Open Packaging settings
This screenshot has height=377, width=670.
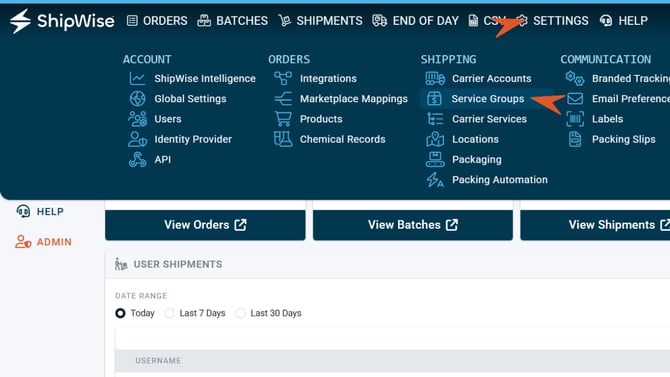point(477,159)
